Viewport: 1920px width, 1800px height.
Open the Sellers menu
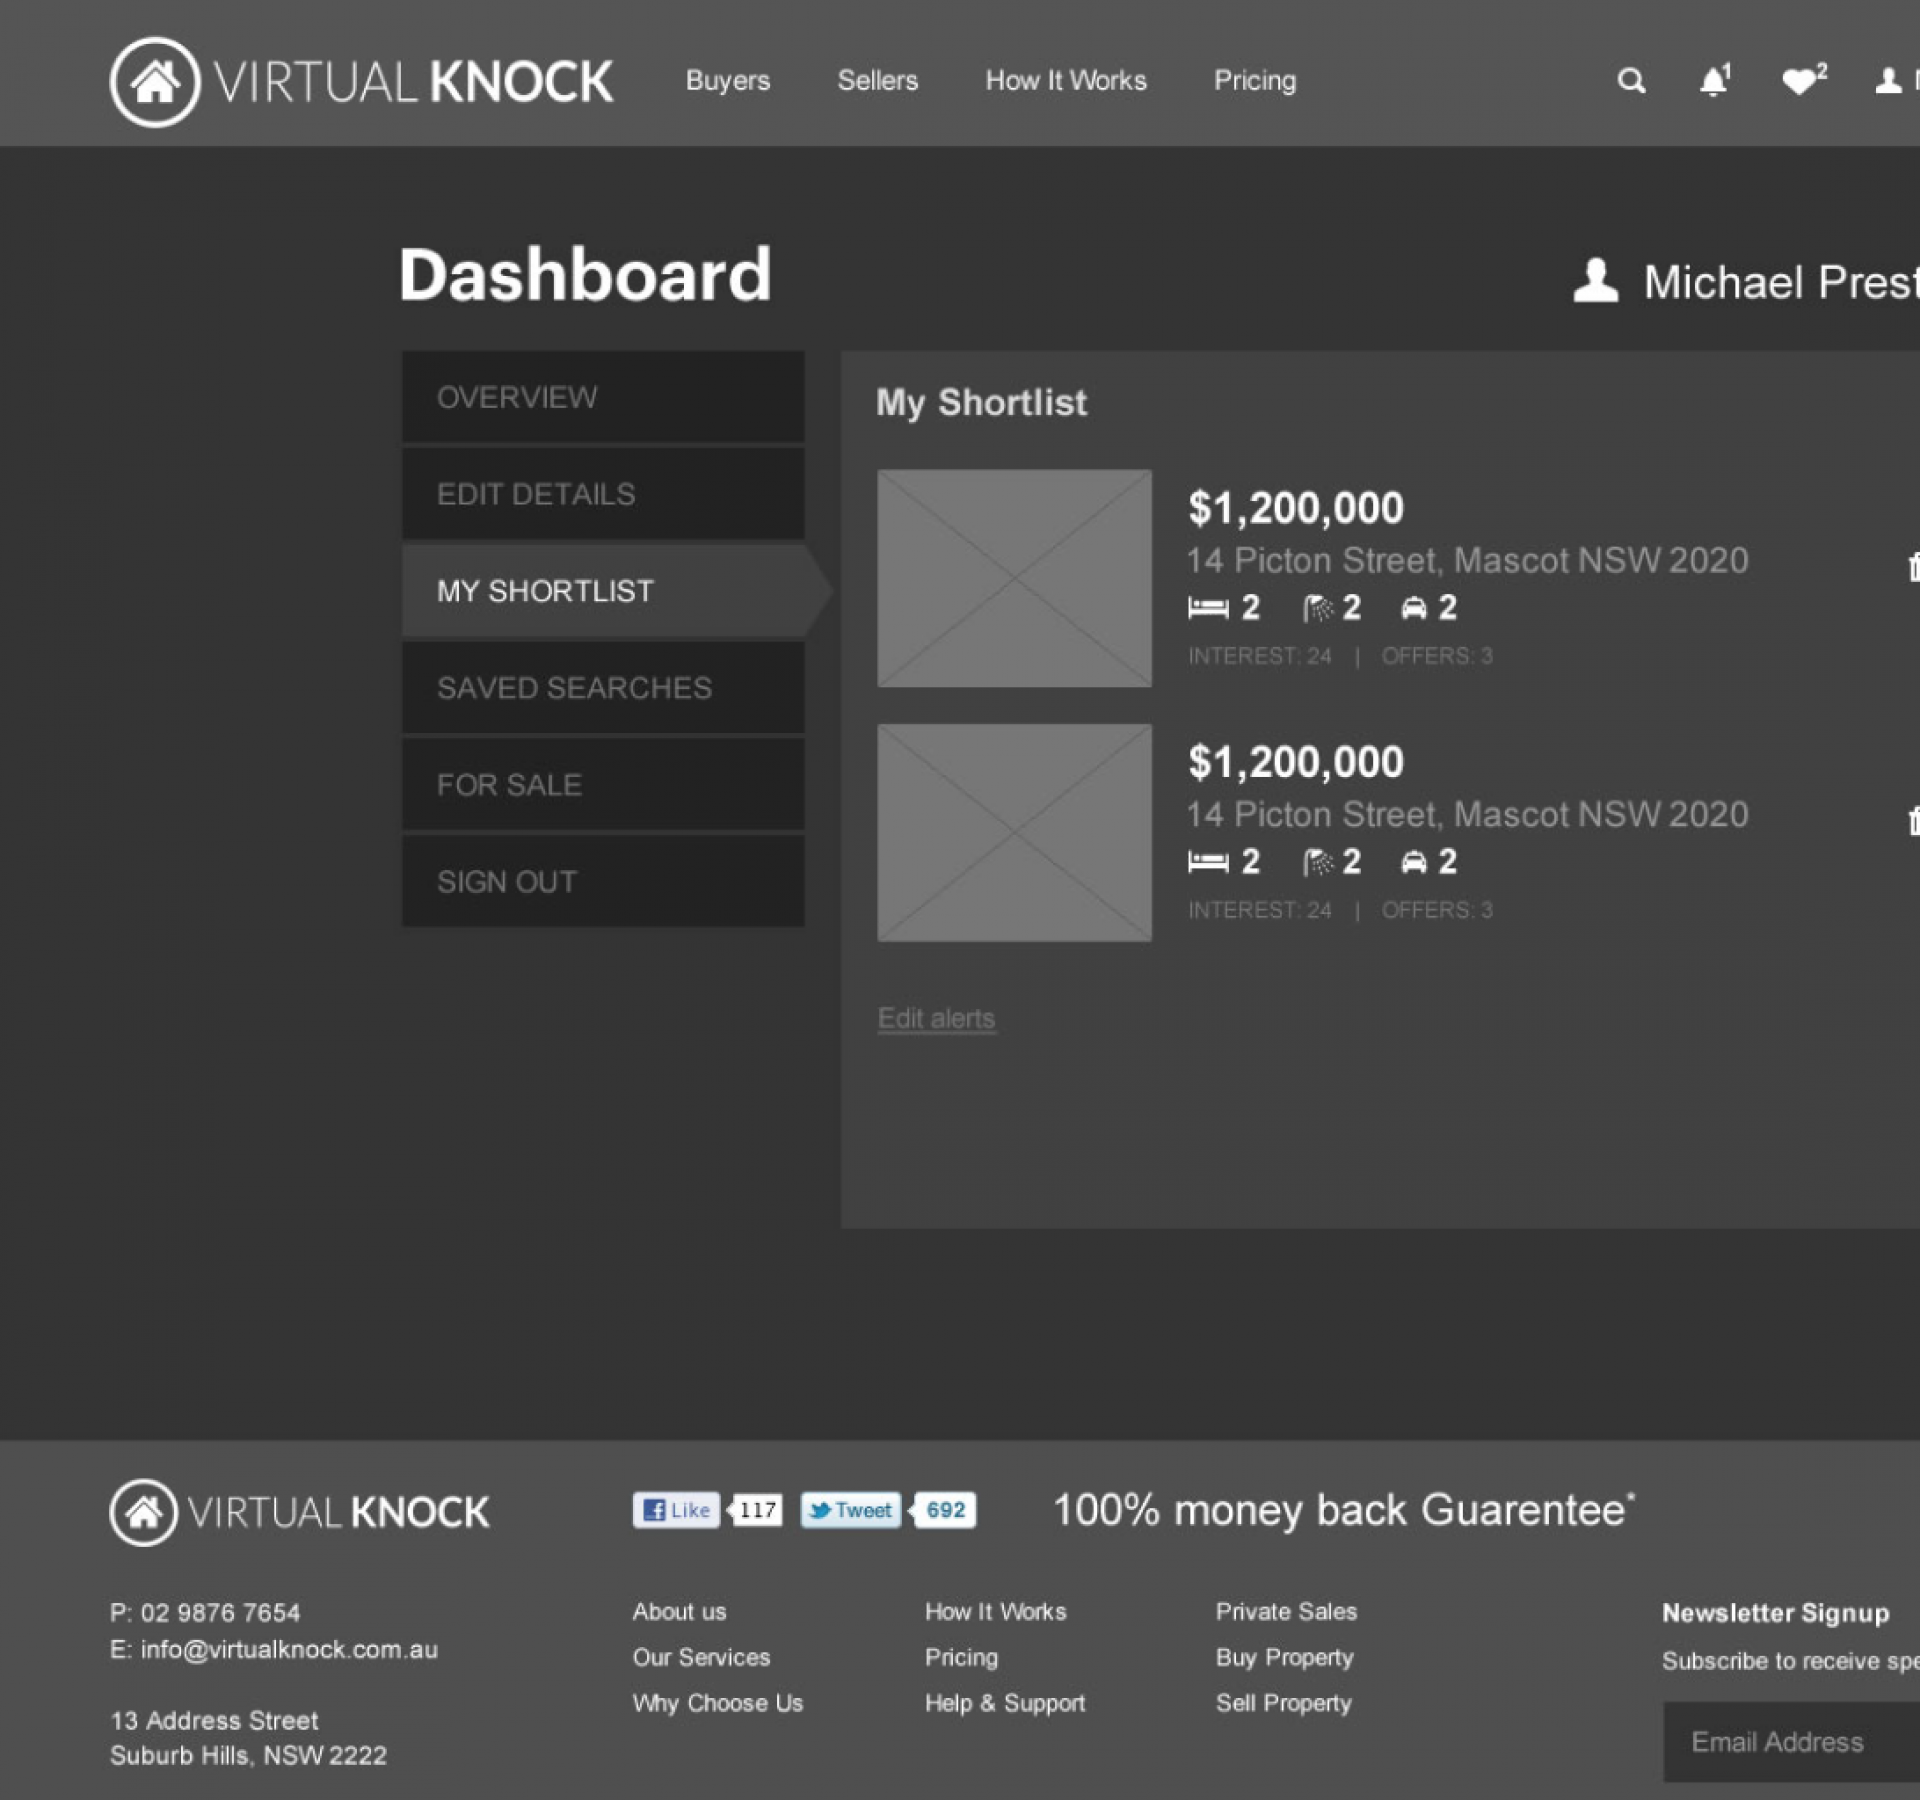point(877,81)
